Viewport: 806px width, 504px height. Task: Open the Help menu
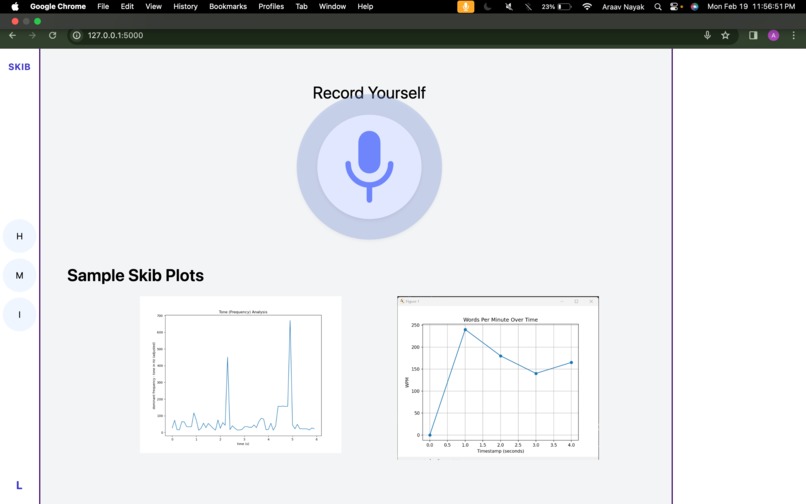coord(365,7)
